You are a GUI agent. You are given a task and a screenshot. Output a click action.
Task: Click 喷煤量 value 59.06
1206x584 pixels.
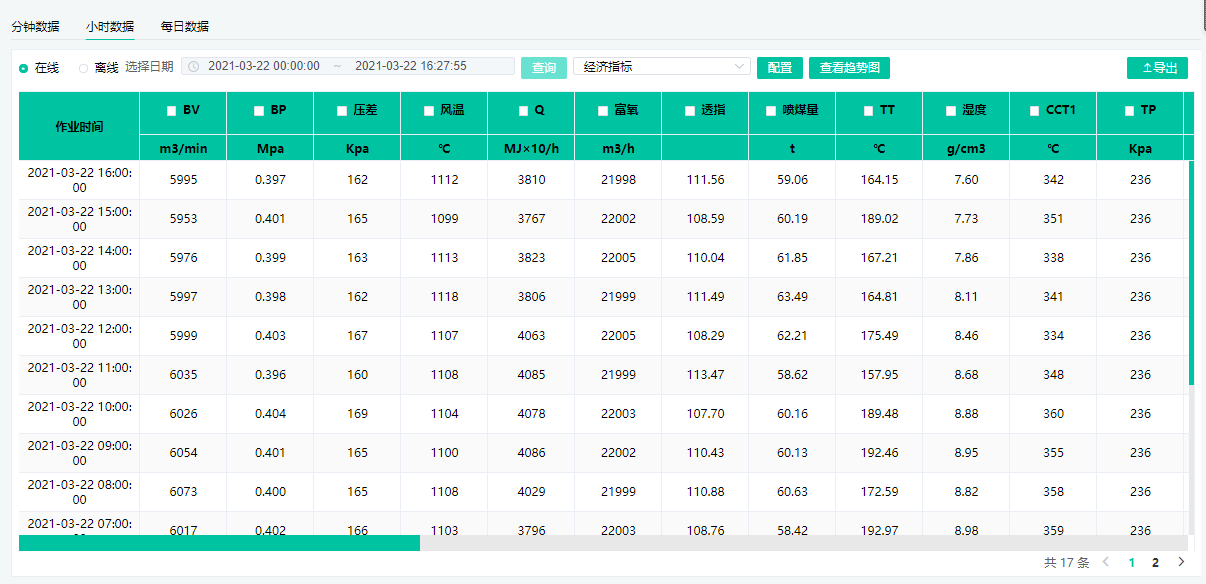[792, 180]
